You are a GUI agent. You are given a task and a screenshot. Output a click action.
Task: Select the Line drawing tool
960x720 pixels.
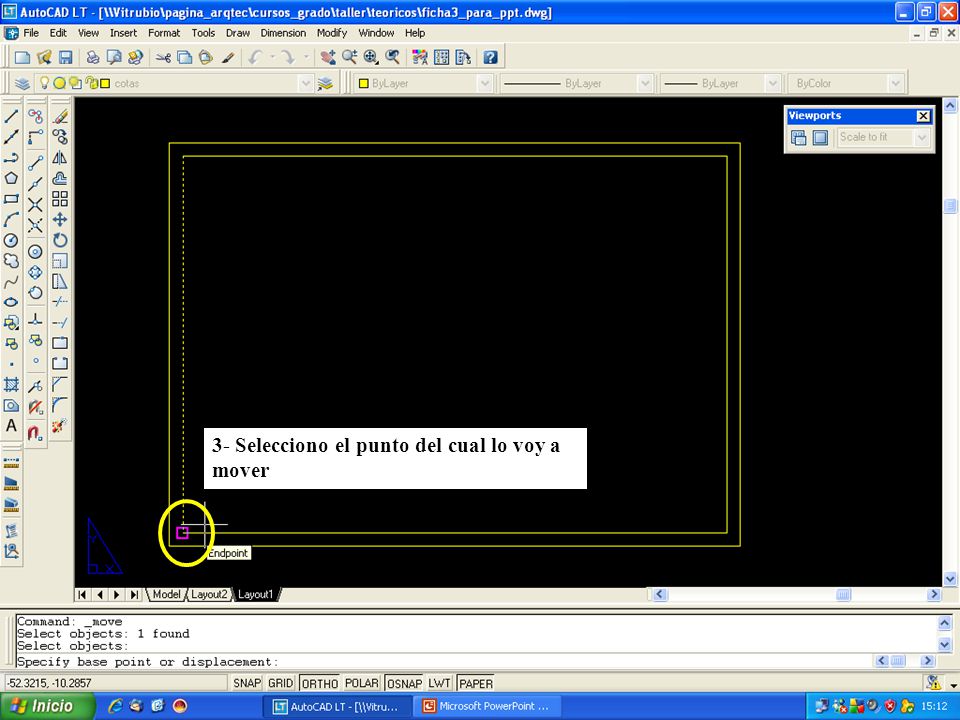pyautogui.click(x=11, y=116)
